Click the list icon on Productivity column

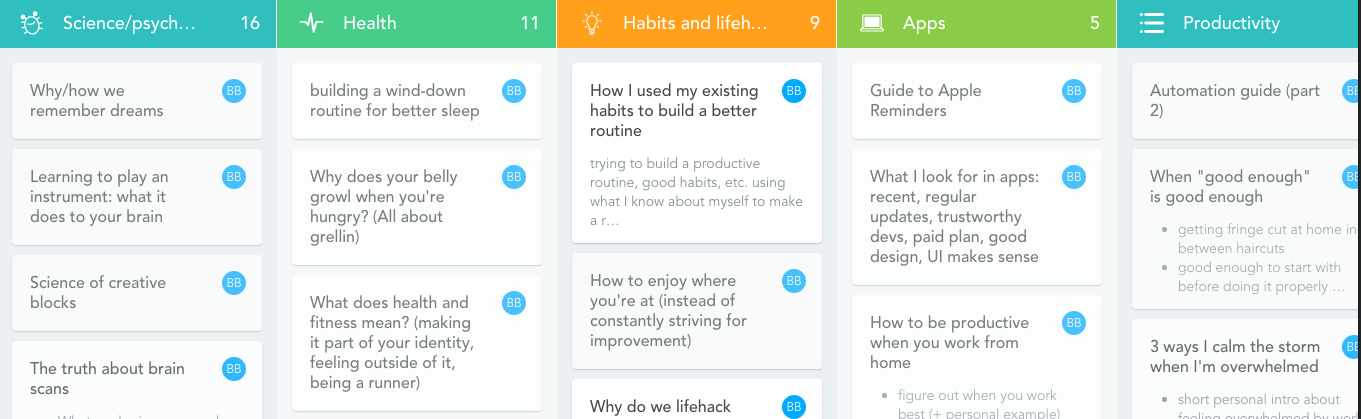[1152, 23]
